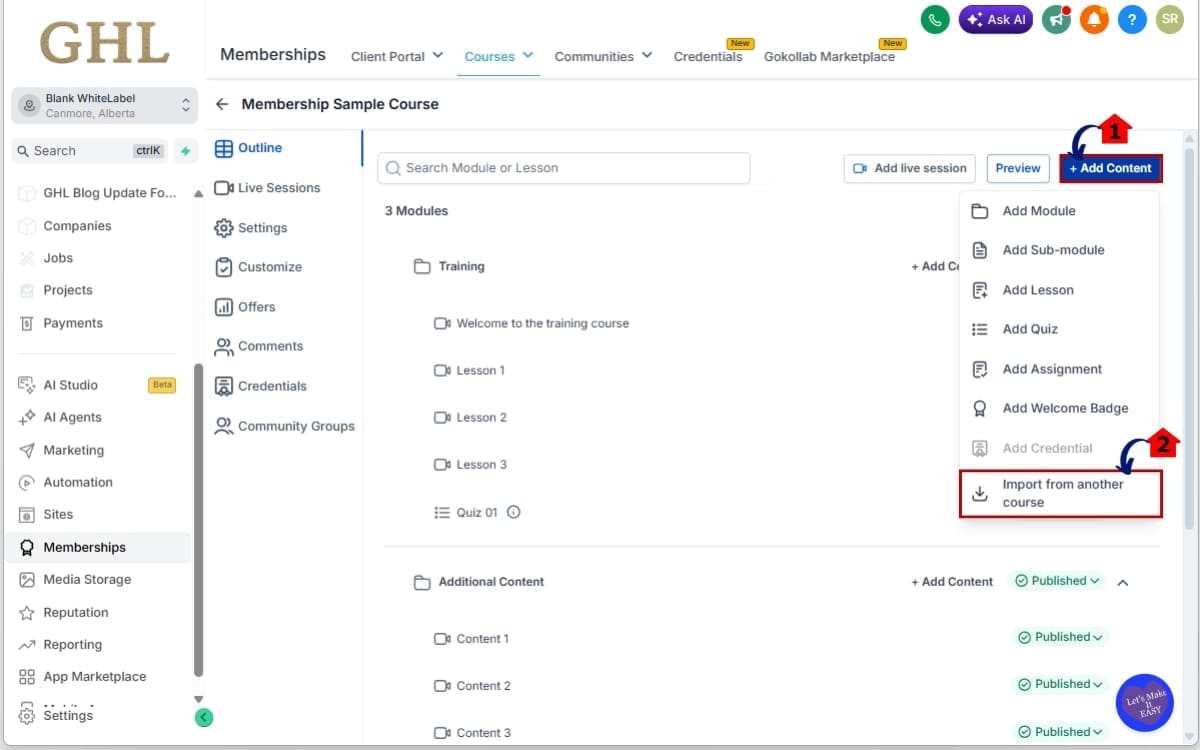This screenshot has width=1200, height=750.
Task: Click the Preview button
Action: click(x=1018, y=168)
